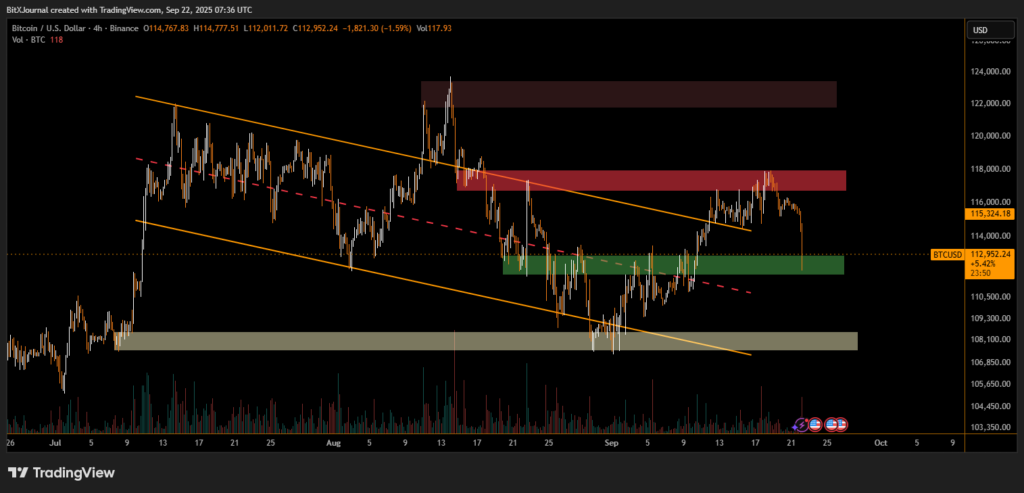
Task: Select the Vol · BTC indicator label
Action: point(28,41)
